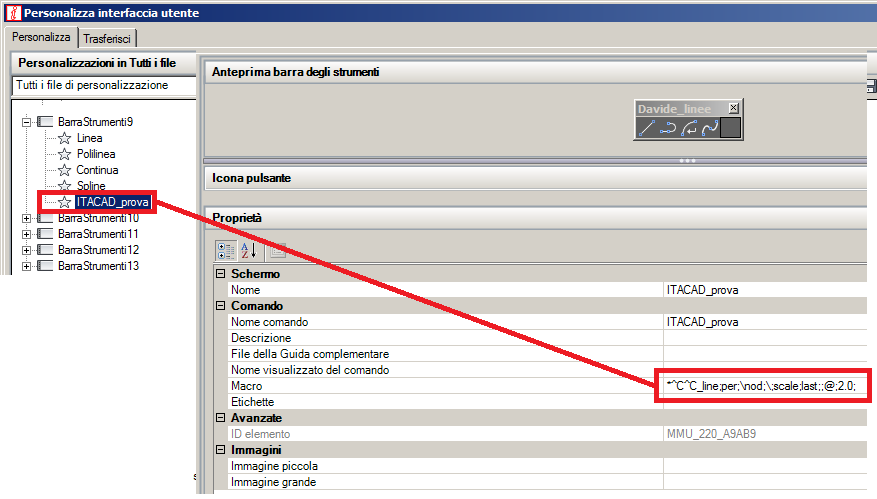
Task: Click the Spline icon in preview toolbar
Action: point(710,128)
